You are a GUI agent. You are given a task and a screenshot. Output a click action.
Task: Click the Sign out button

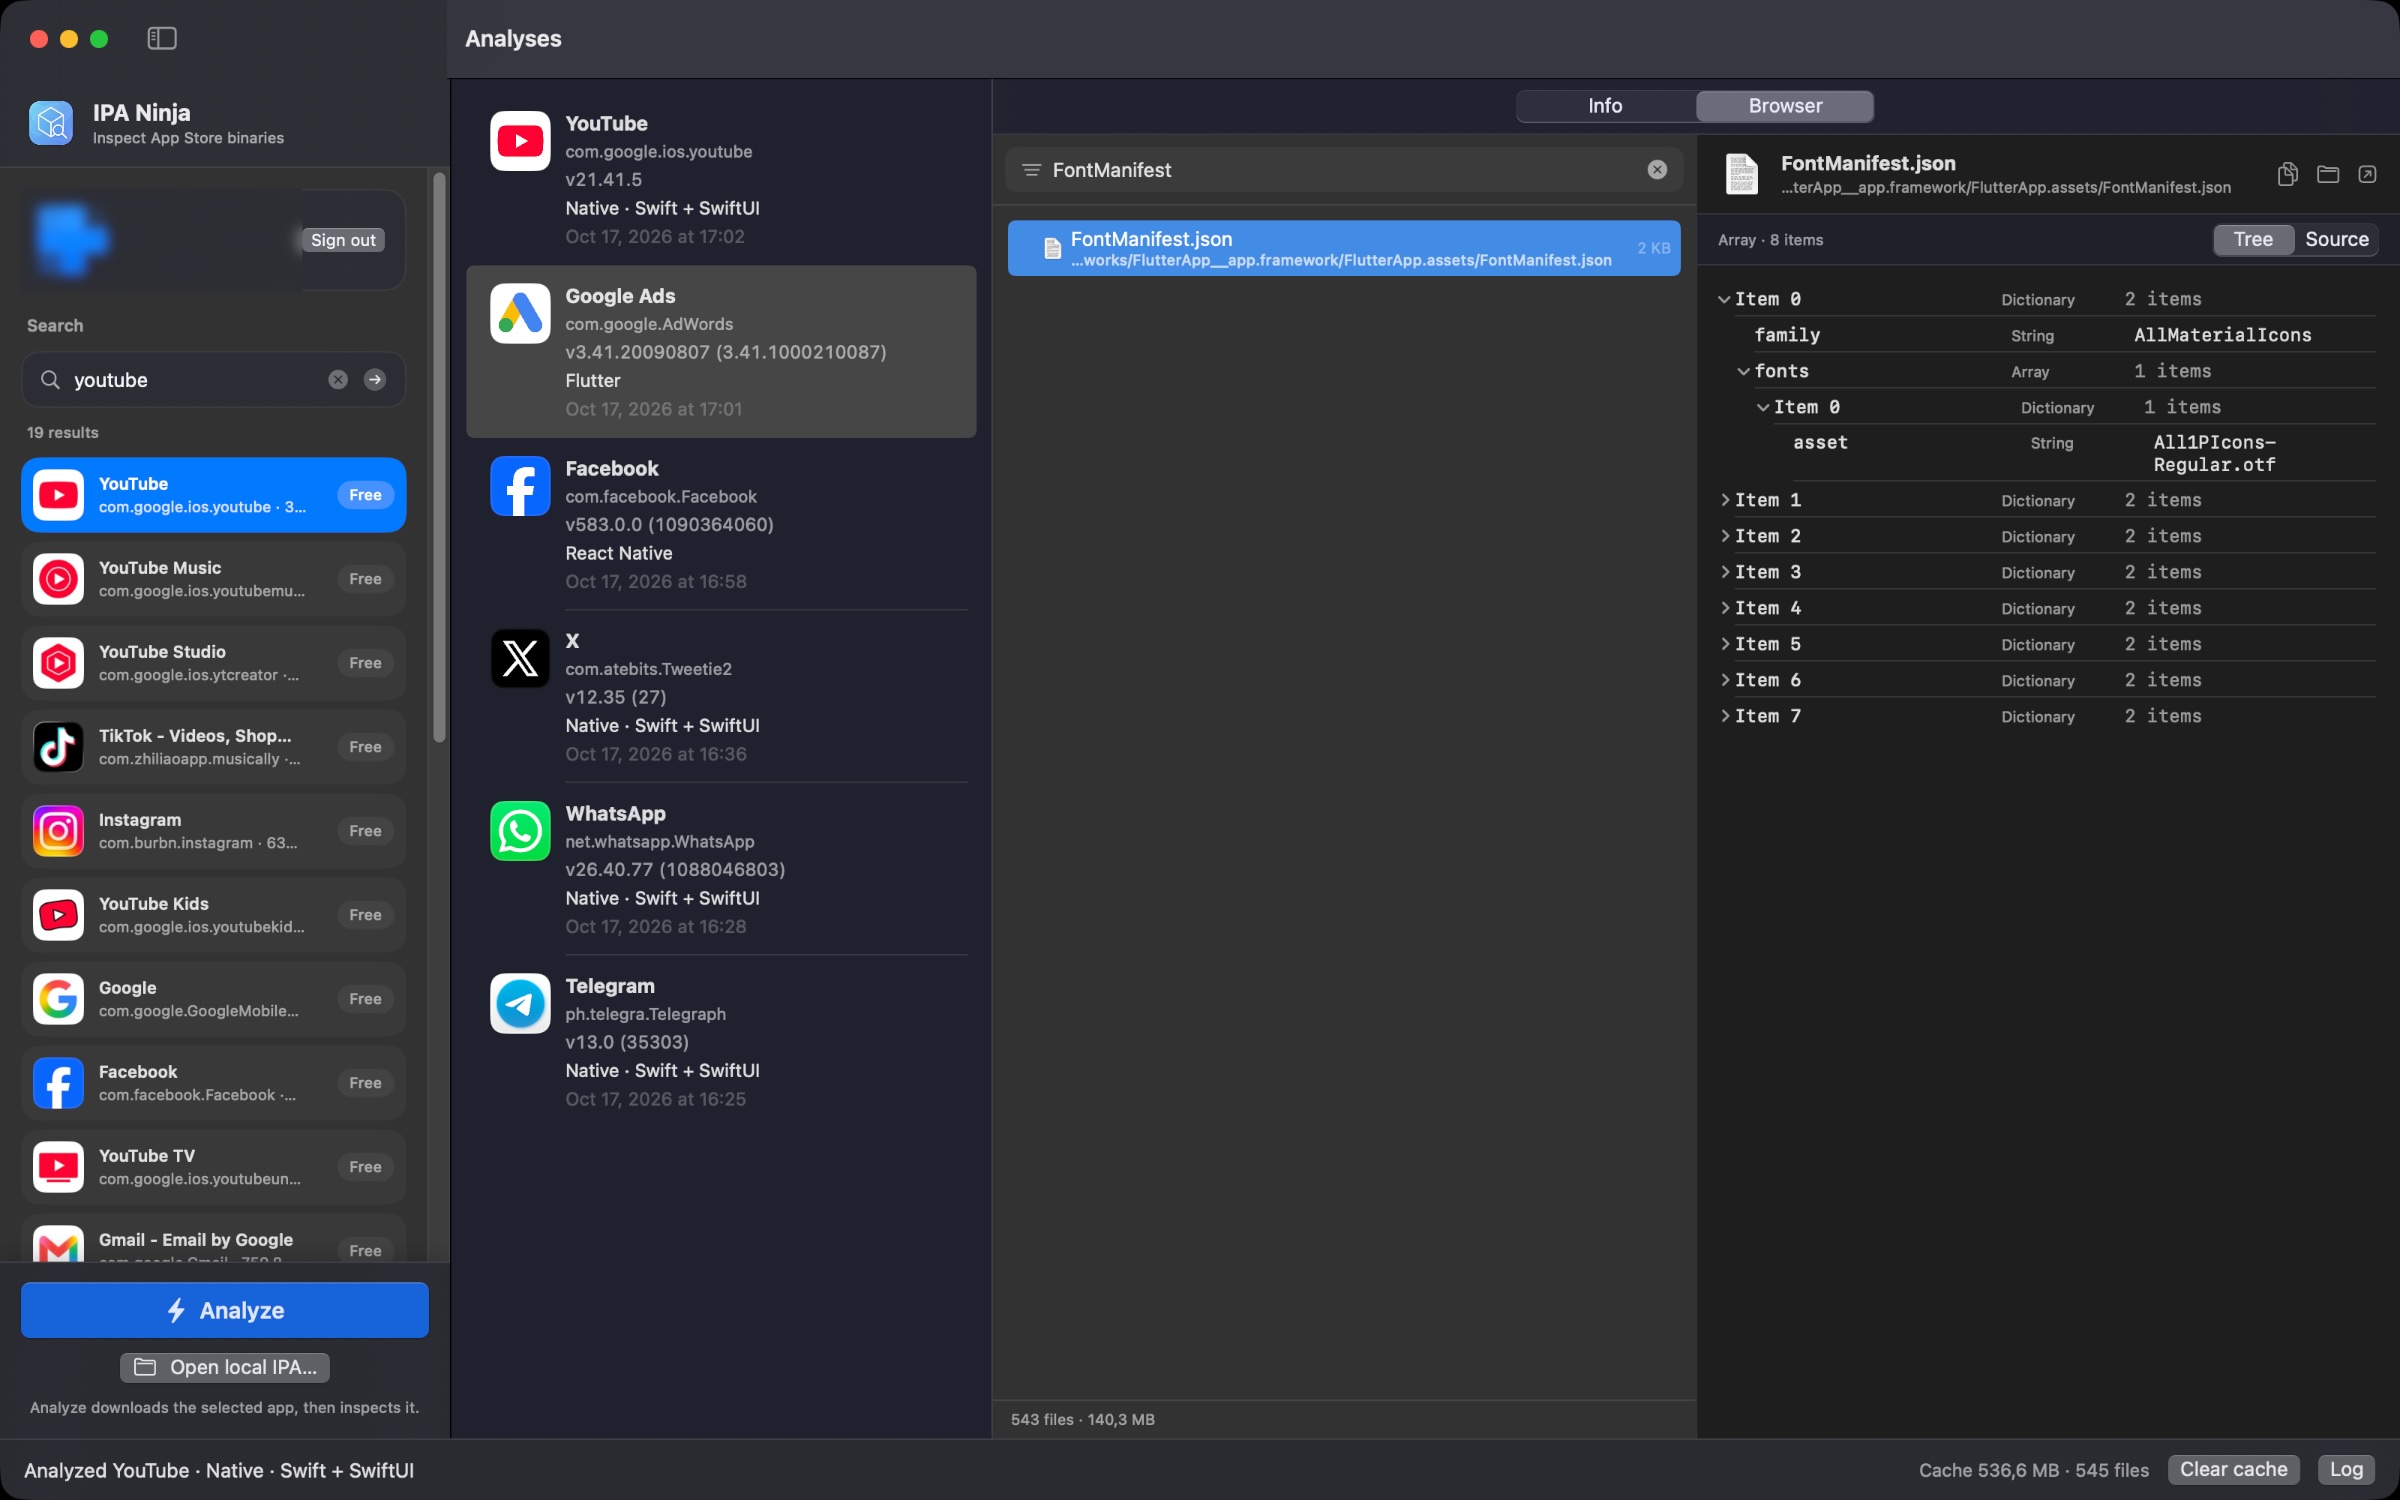pos(343,240)
